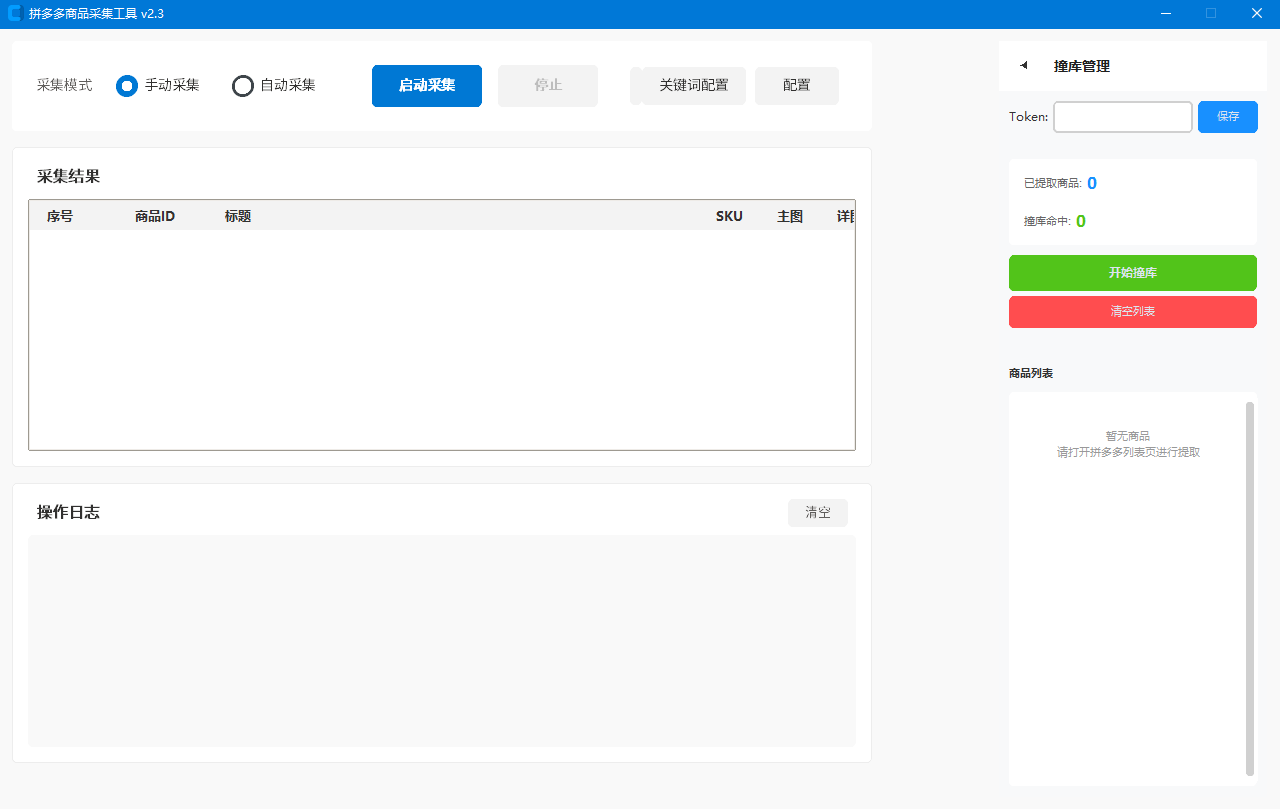Click the Token input field
This screenshot has height=809, width=1280.
(1122, 117)
